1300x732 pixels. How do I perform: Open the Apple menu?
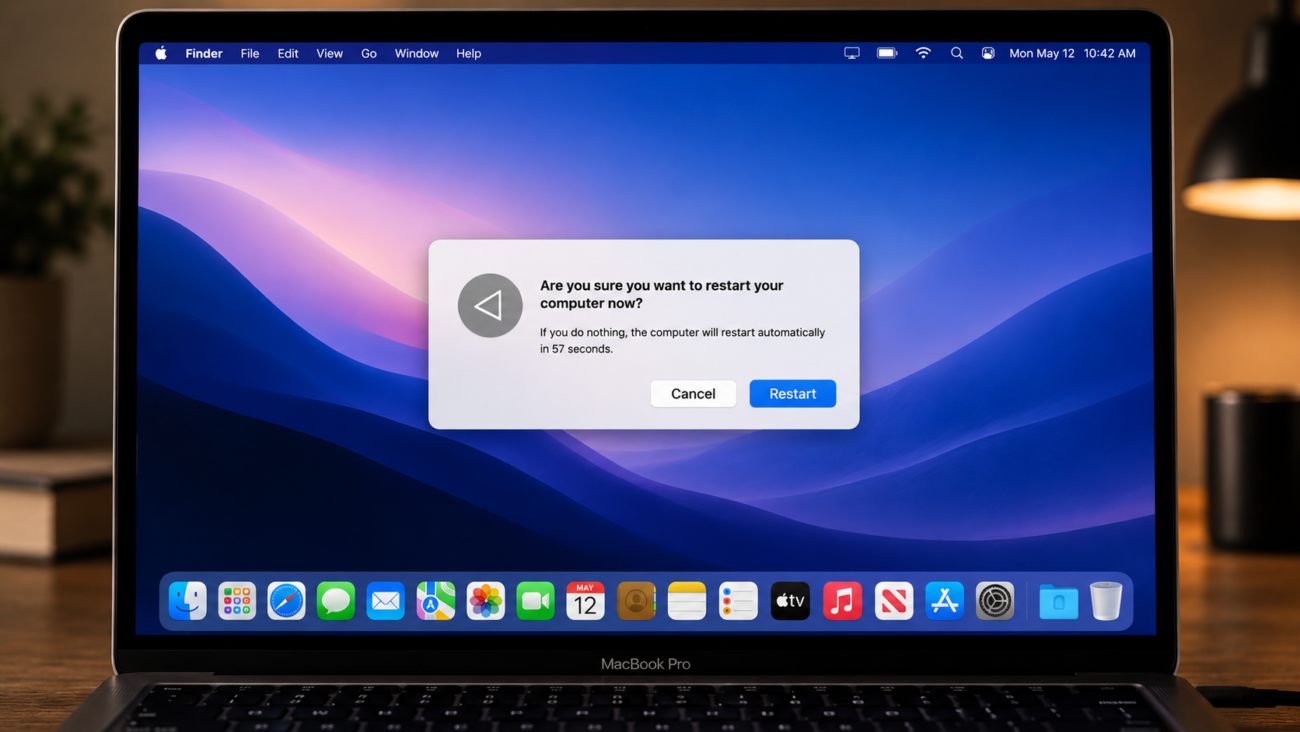(x=161, y=53)
